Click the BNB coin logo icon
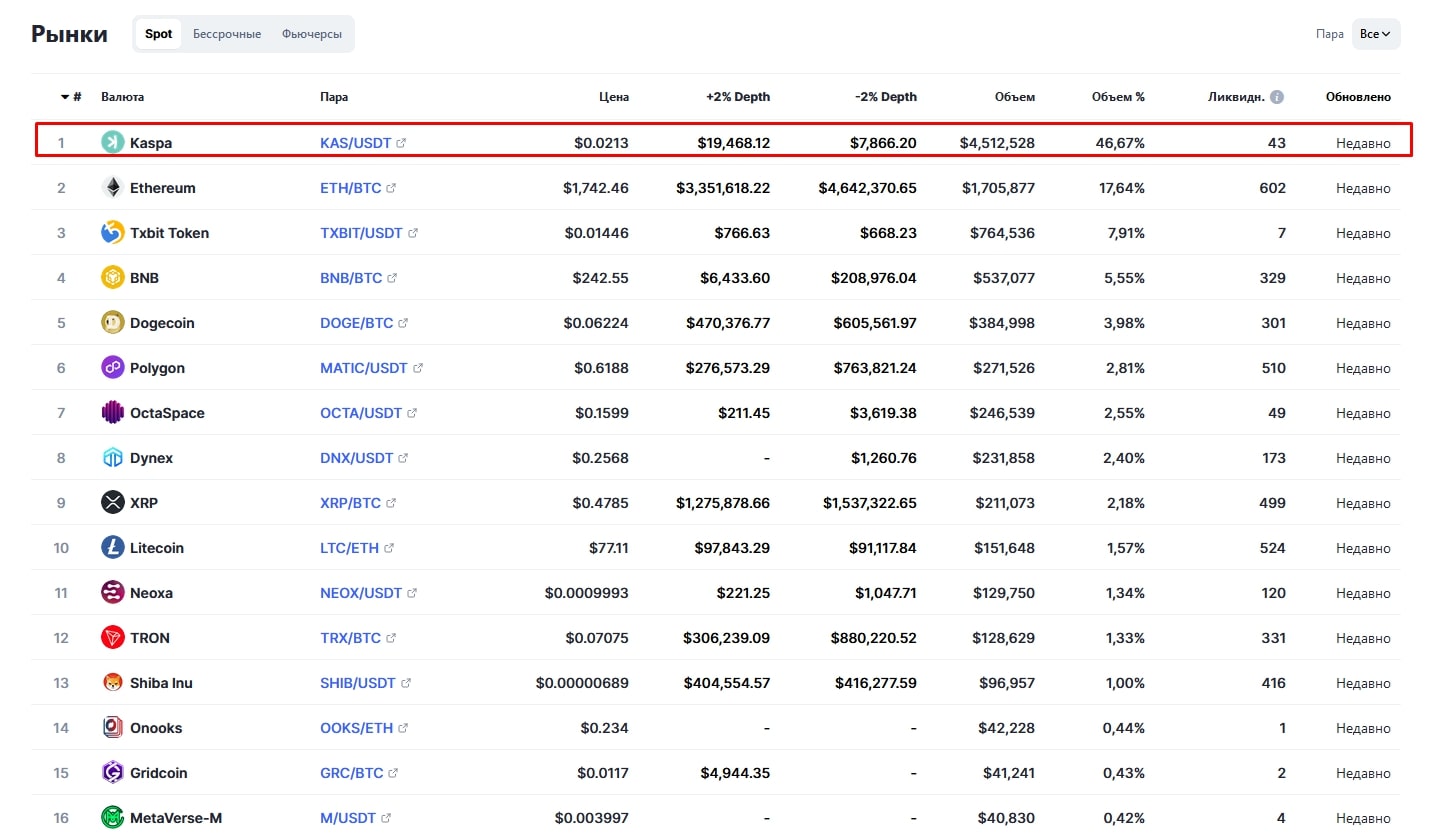 113,277
